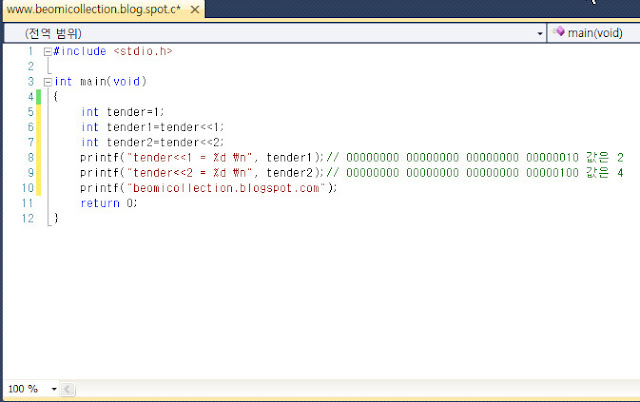
Task: Click the int main(void) declaration
Action: tap(100, 82)
